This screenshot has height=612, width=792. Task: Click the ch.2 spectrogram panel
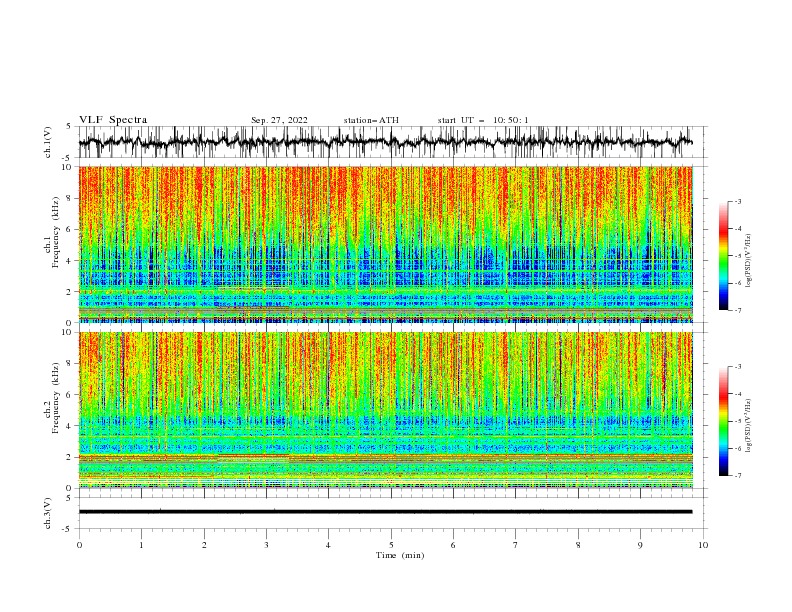[x=385, y=410]
